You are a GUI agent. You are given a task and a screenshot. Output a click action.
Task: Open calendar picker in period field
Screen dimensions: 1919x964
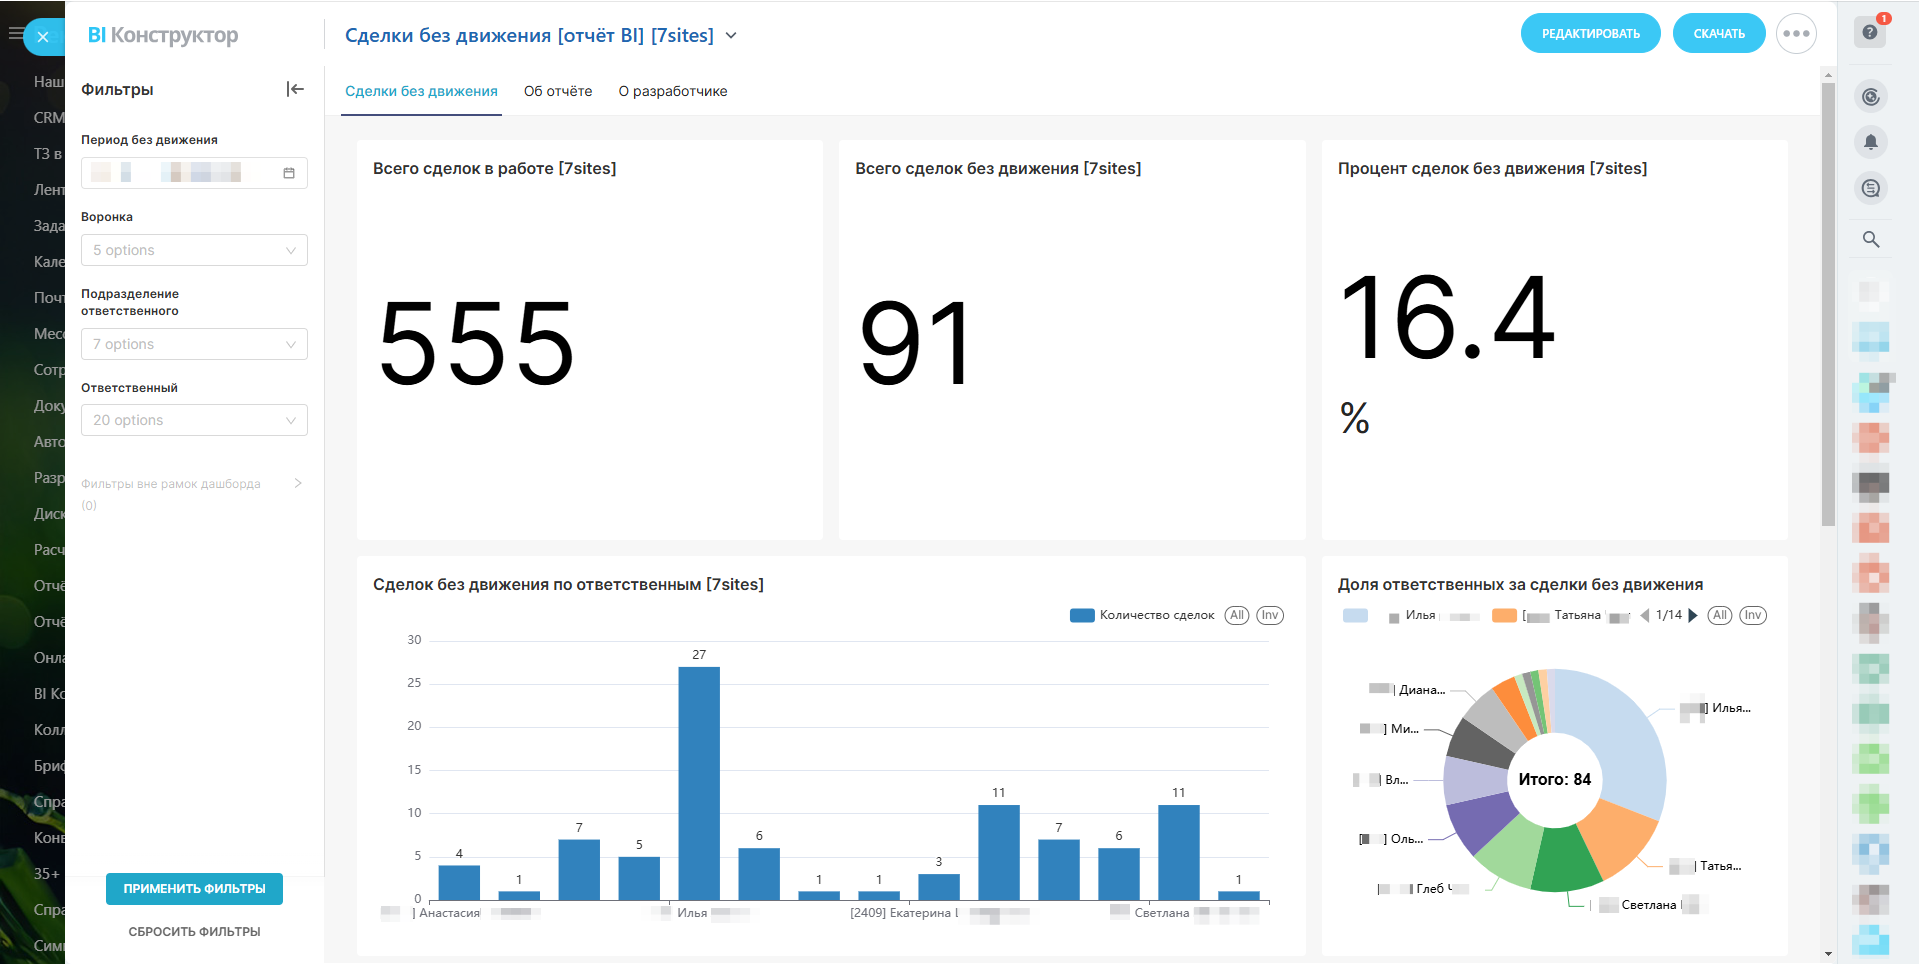click(x=289, y=173)
